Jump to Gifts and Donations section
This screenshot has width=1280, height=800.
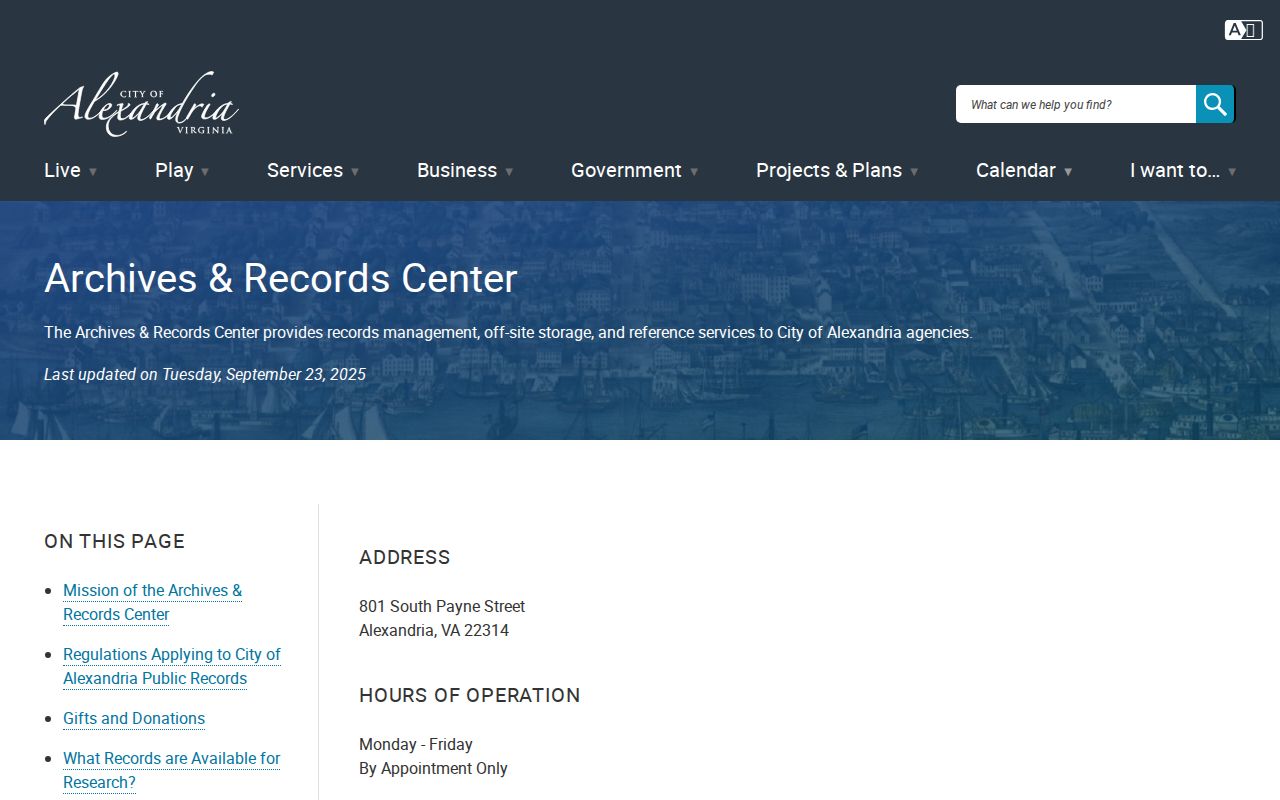pyautogui.click(x=134, y=718)
